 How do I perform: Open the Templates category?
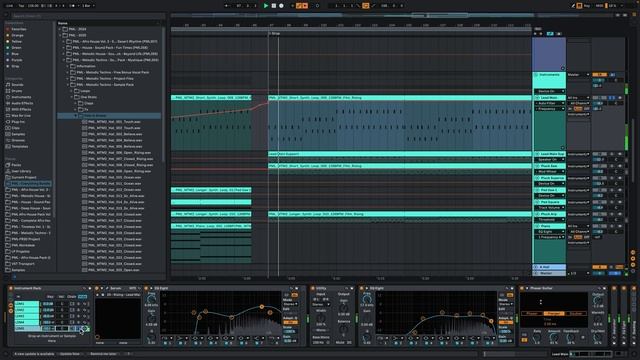20,147
